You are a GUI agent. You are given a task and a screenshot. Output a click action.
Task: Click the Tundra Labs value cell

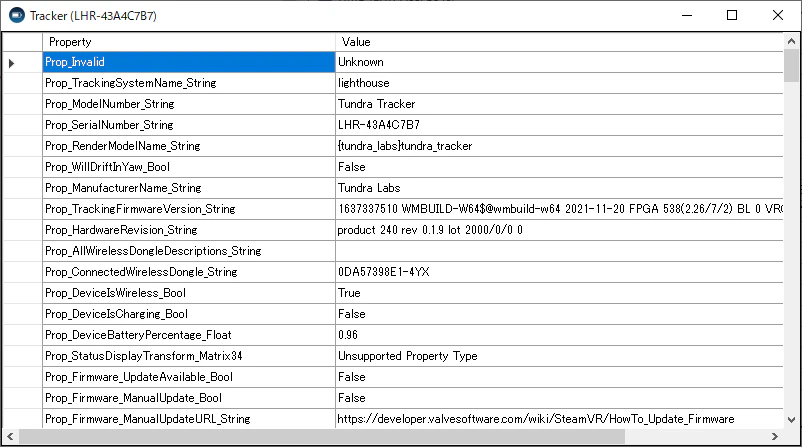coord(559,188)
